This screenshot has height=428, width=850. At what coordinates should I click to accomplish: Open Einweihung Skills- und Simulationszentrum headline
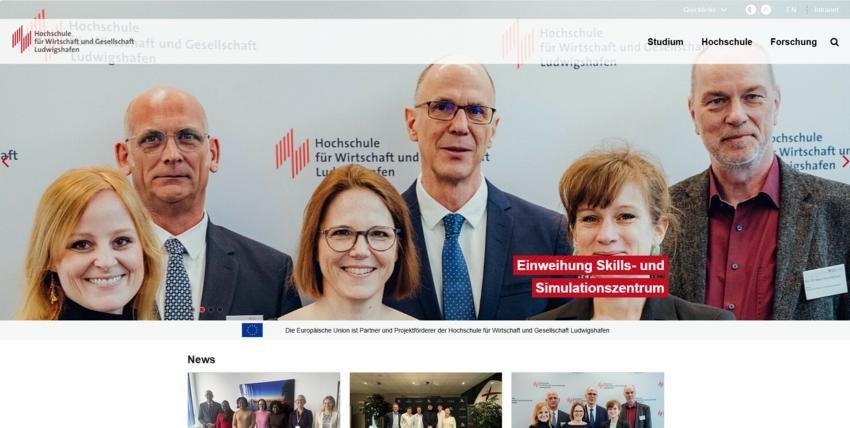(591, 277)
